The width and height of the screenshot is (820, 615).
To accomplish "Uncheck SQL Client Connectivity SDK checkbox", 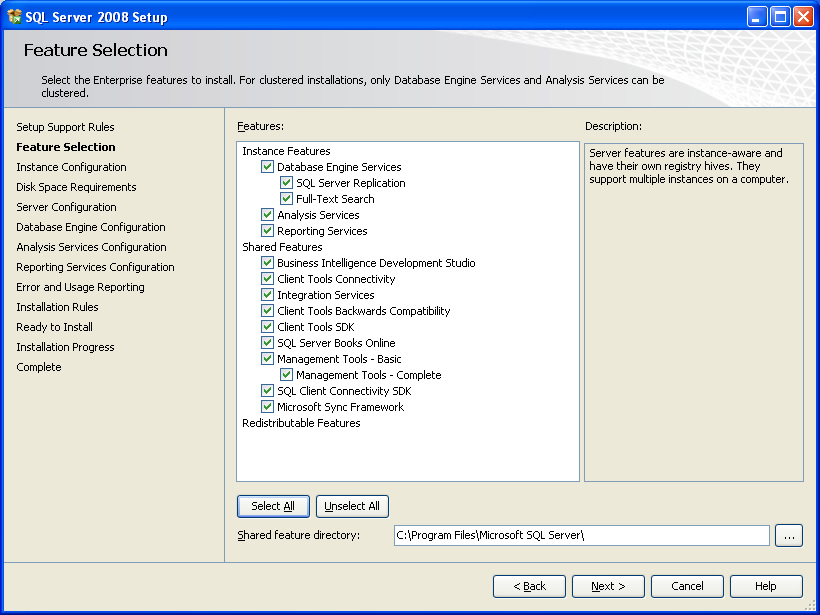I will point(267,391).
